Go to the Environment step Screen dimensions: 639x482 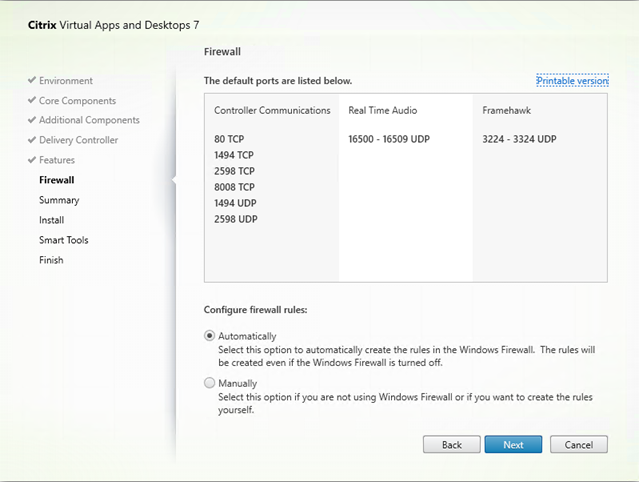click(x=66, y=81)
